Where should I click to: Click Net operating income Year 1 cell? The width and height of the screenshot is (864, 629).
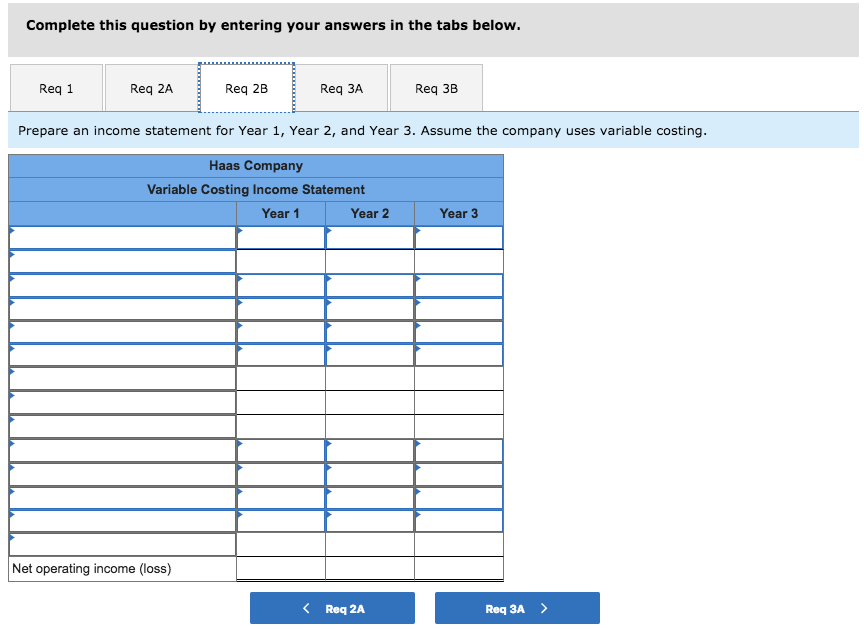(x=280, y=569)
